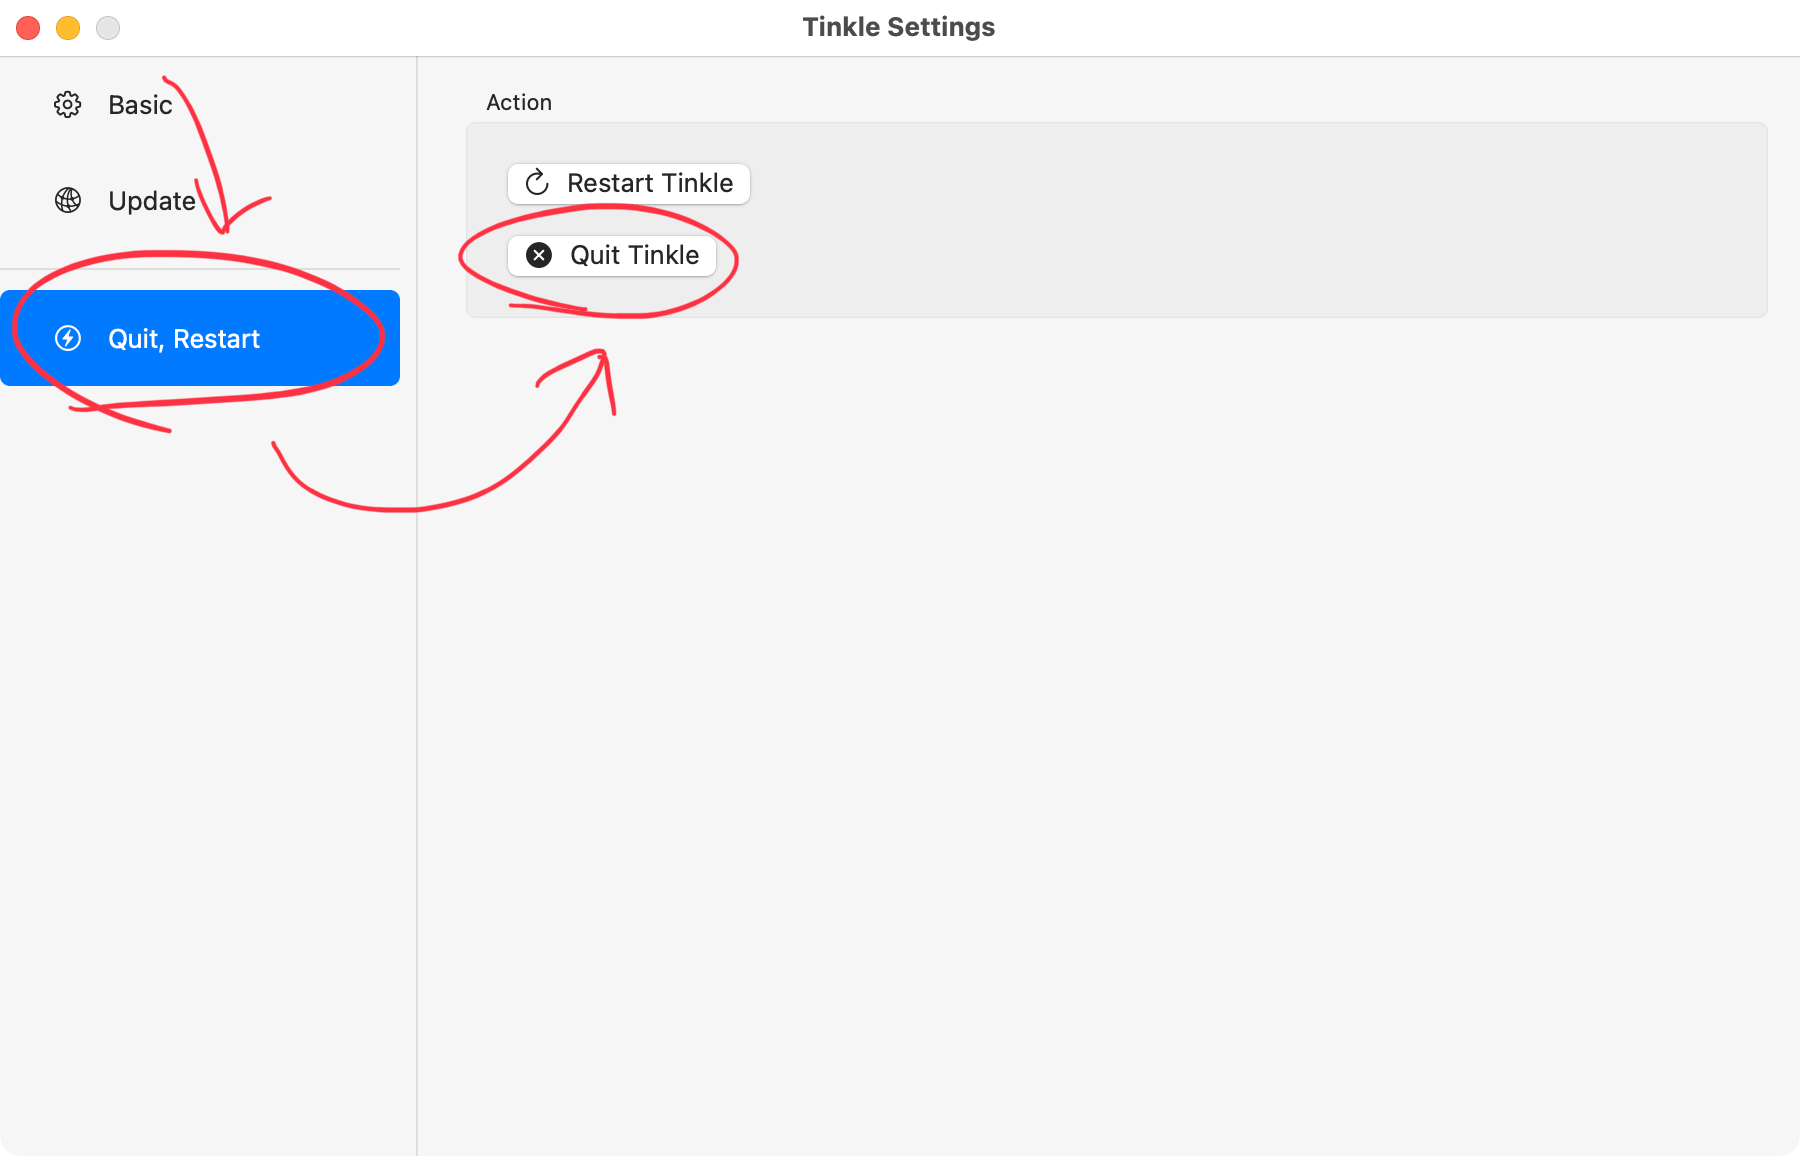The image size is (1800, 1156).
Task: Click the Tinkle Settings window title
Action: [x=898, y=27]
